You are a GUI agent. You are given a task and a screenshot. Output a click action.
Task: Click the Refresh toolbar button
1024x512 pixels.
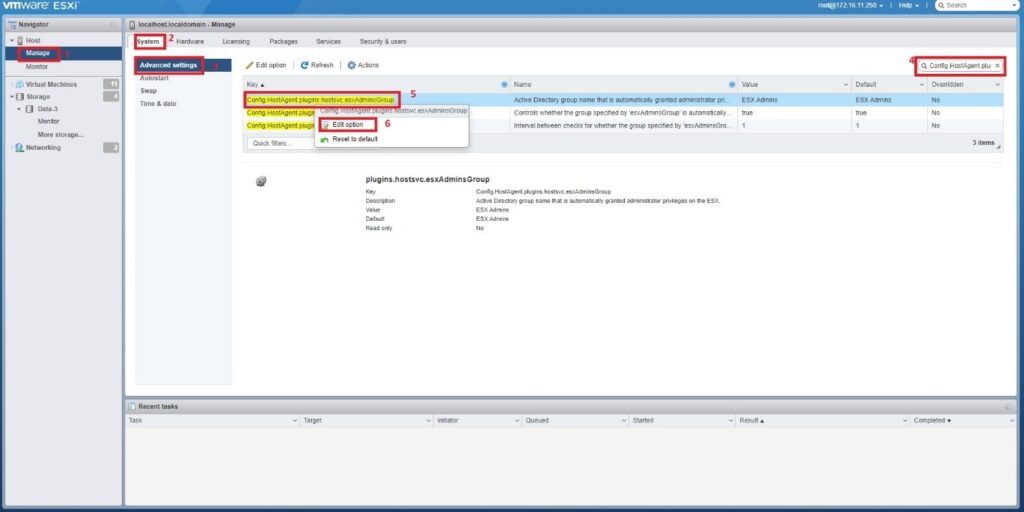317,65
